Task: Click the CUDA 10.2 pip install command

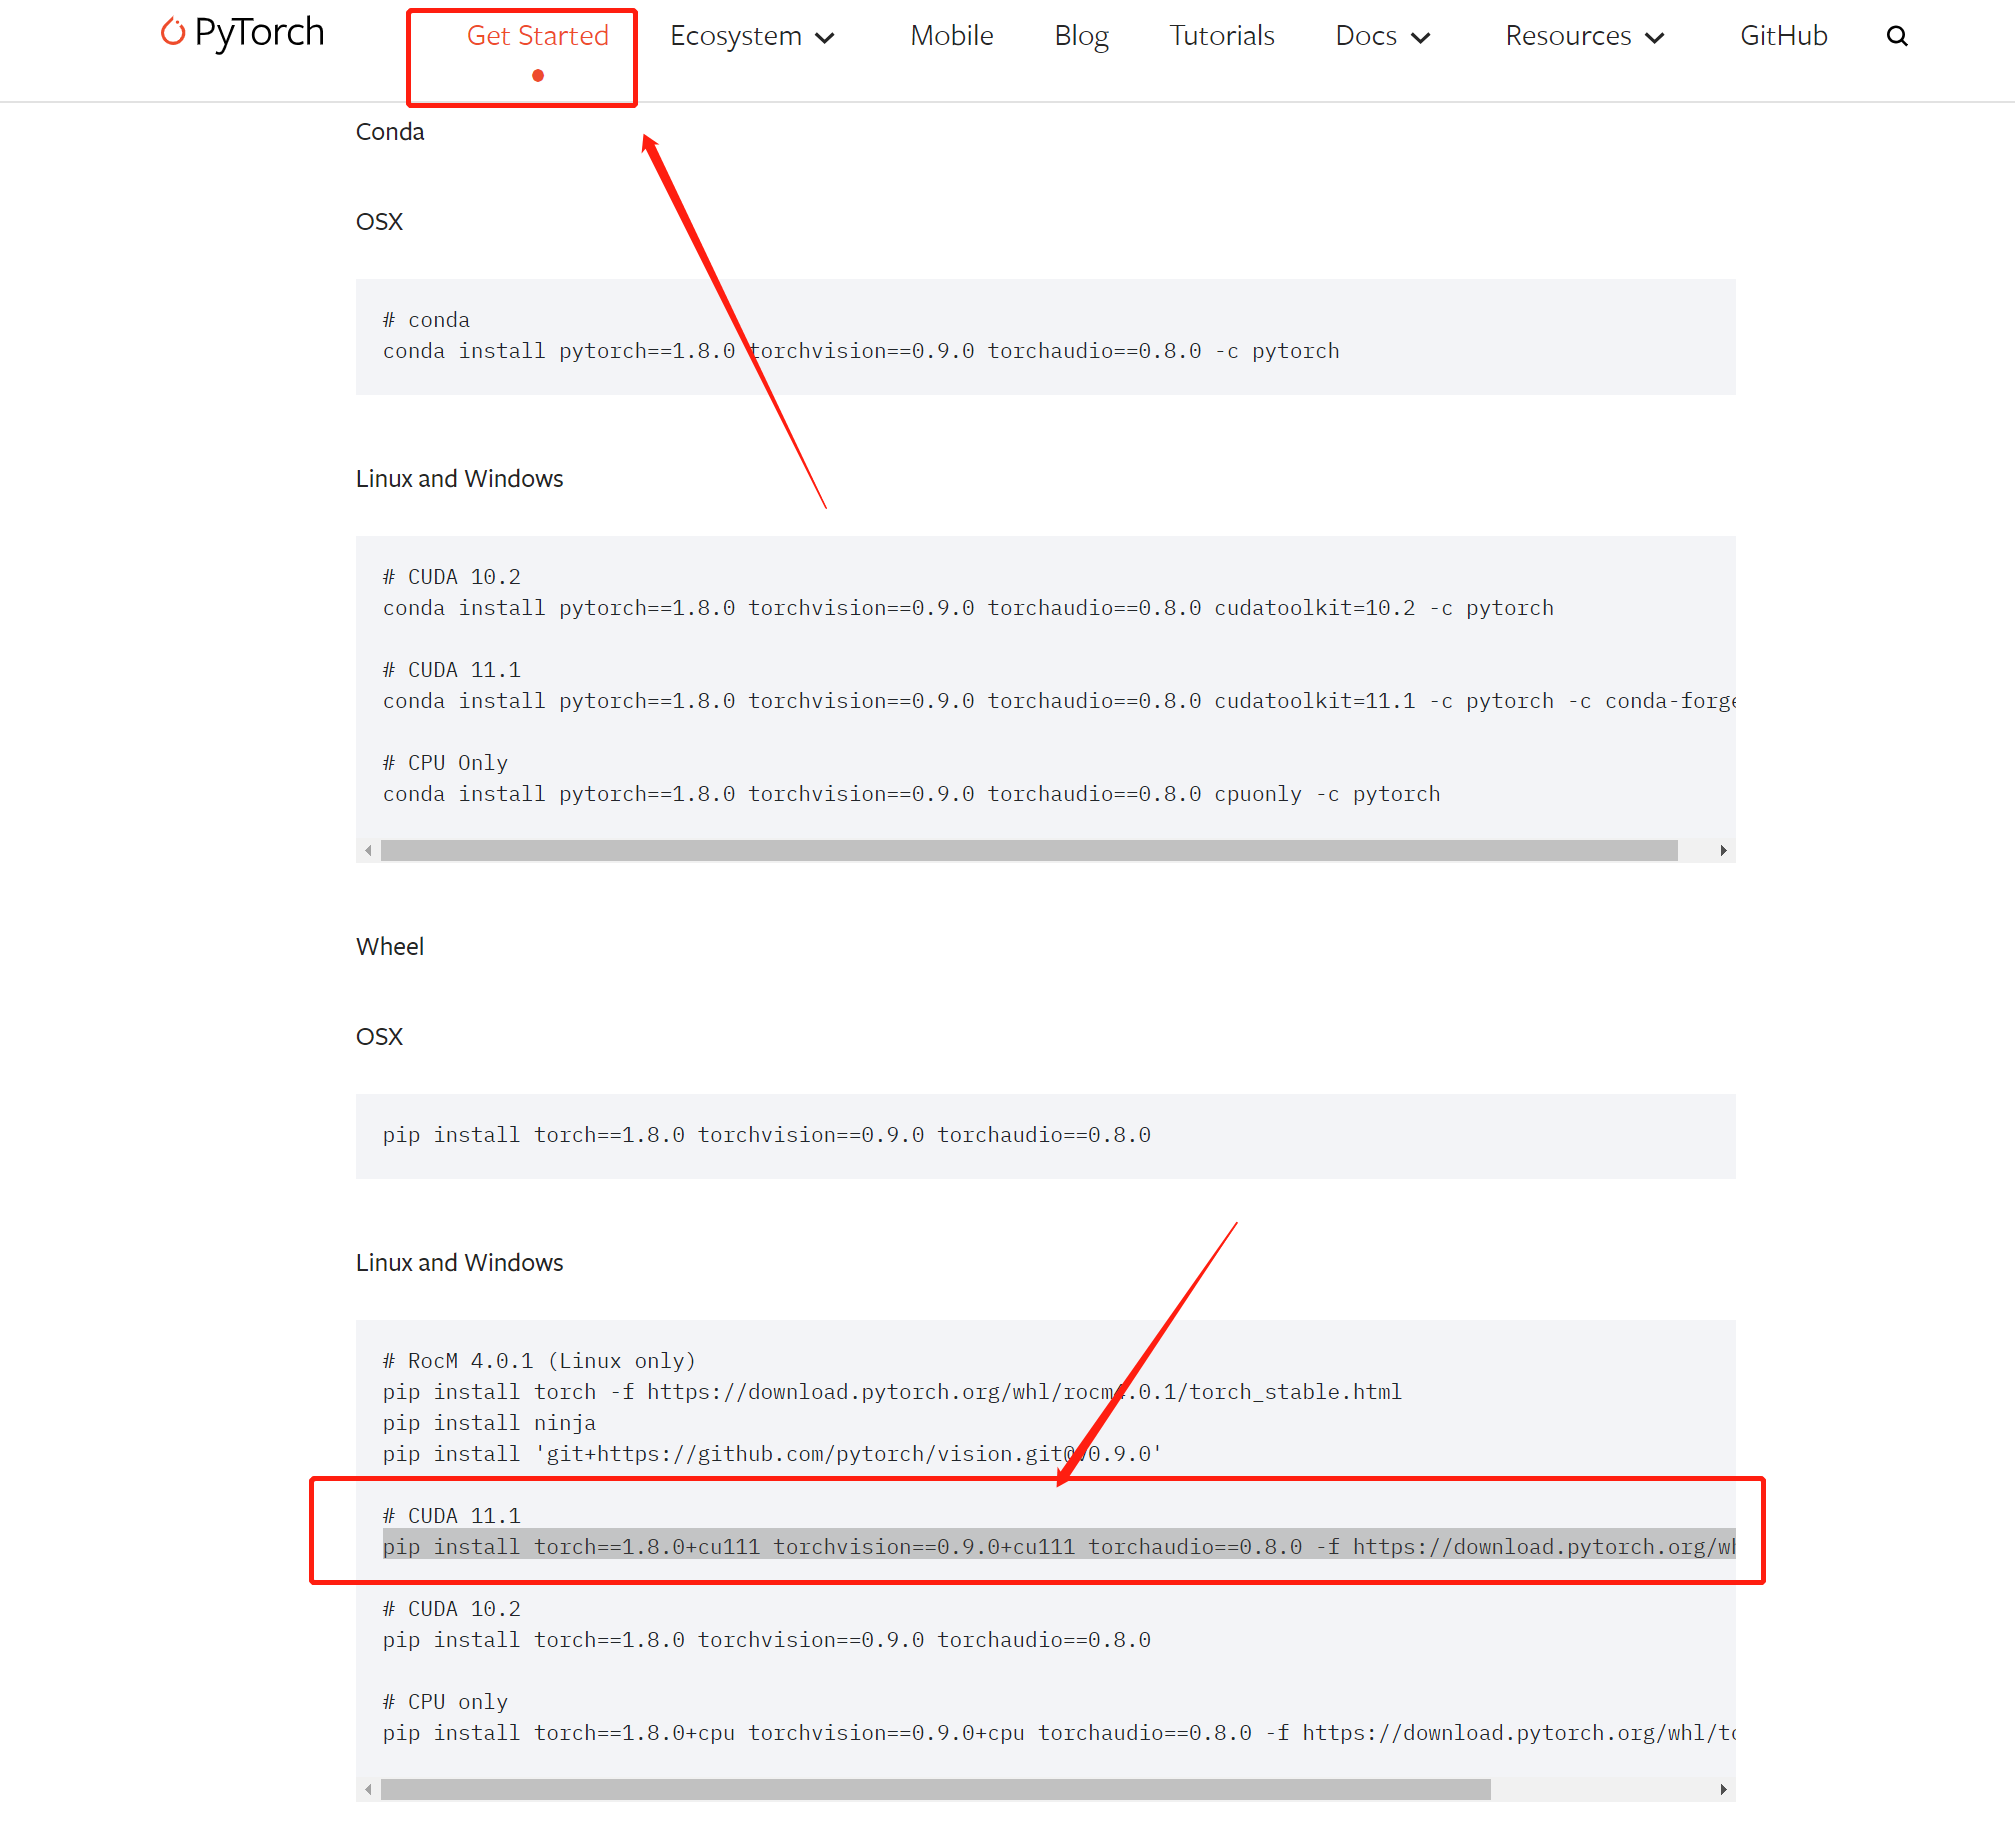Action: 766,1639
